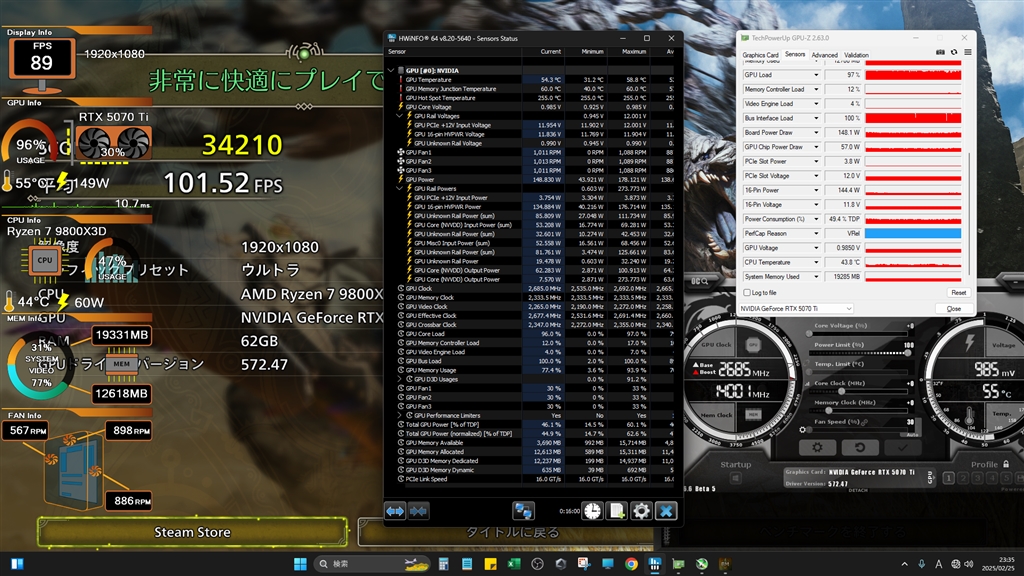Click the Power Limit slider handle
Screen dimensions: 1024x576
tap(908, 353)
